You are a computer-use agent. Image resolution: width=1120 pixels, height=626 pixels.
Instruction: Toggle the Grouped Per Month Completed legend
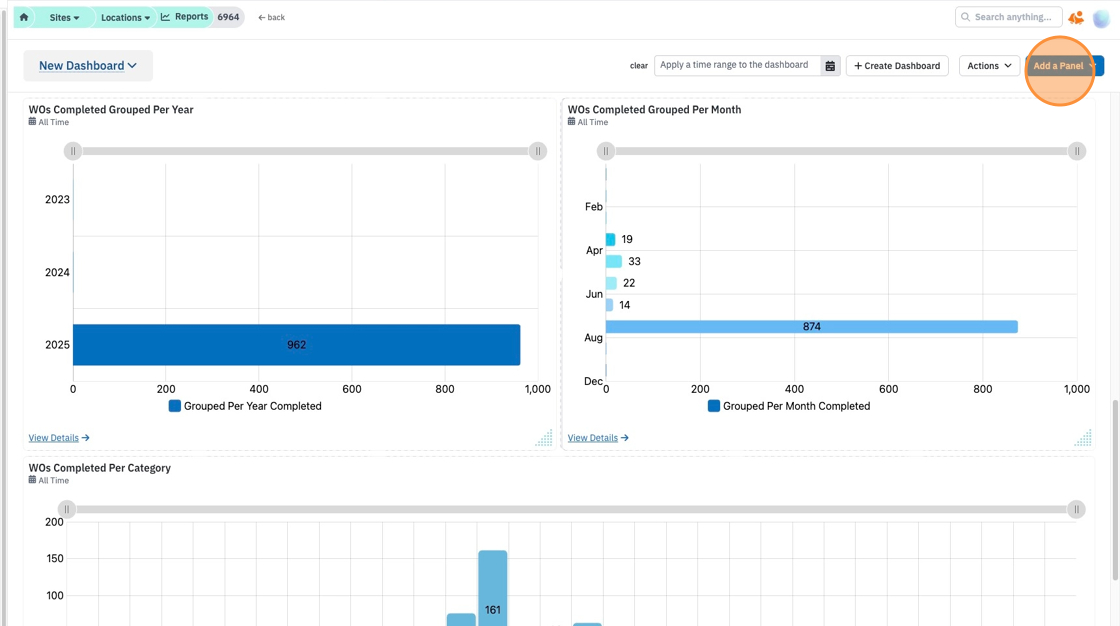(x=789, y=406)
